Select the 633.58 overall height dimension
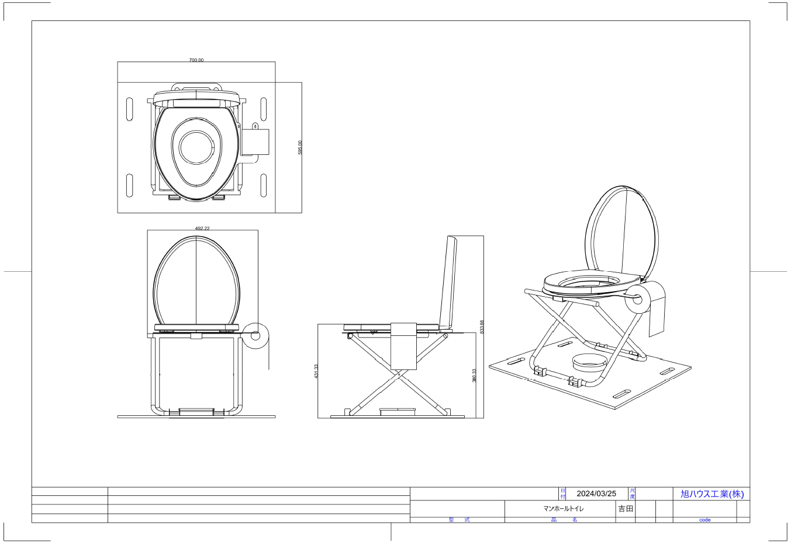This screenshot has height=543, width=791. point(482,327)
